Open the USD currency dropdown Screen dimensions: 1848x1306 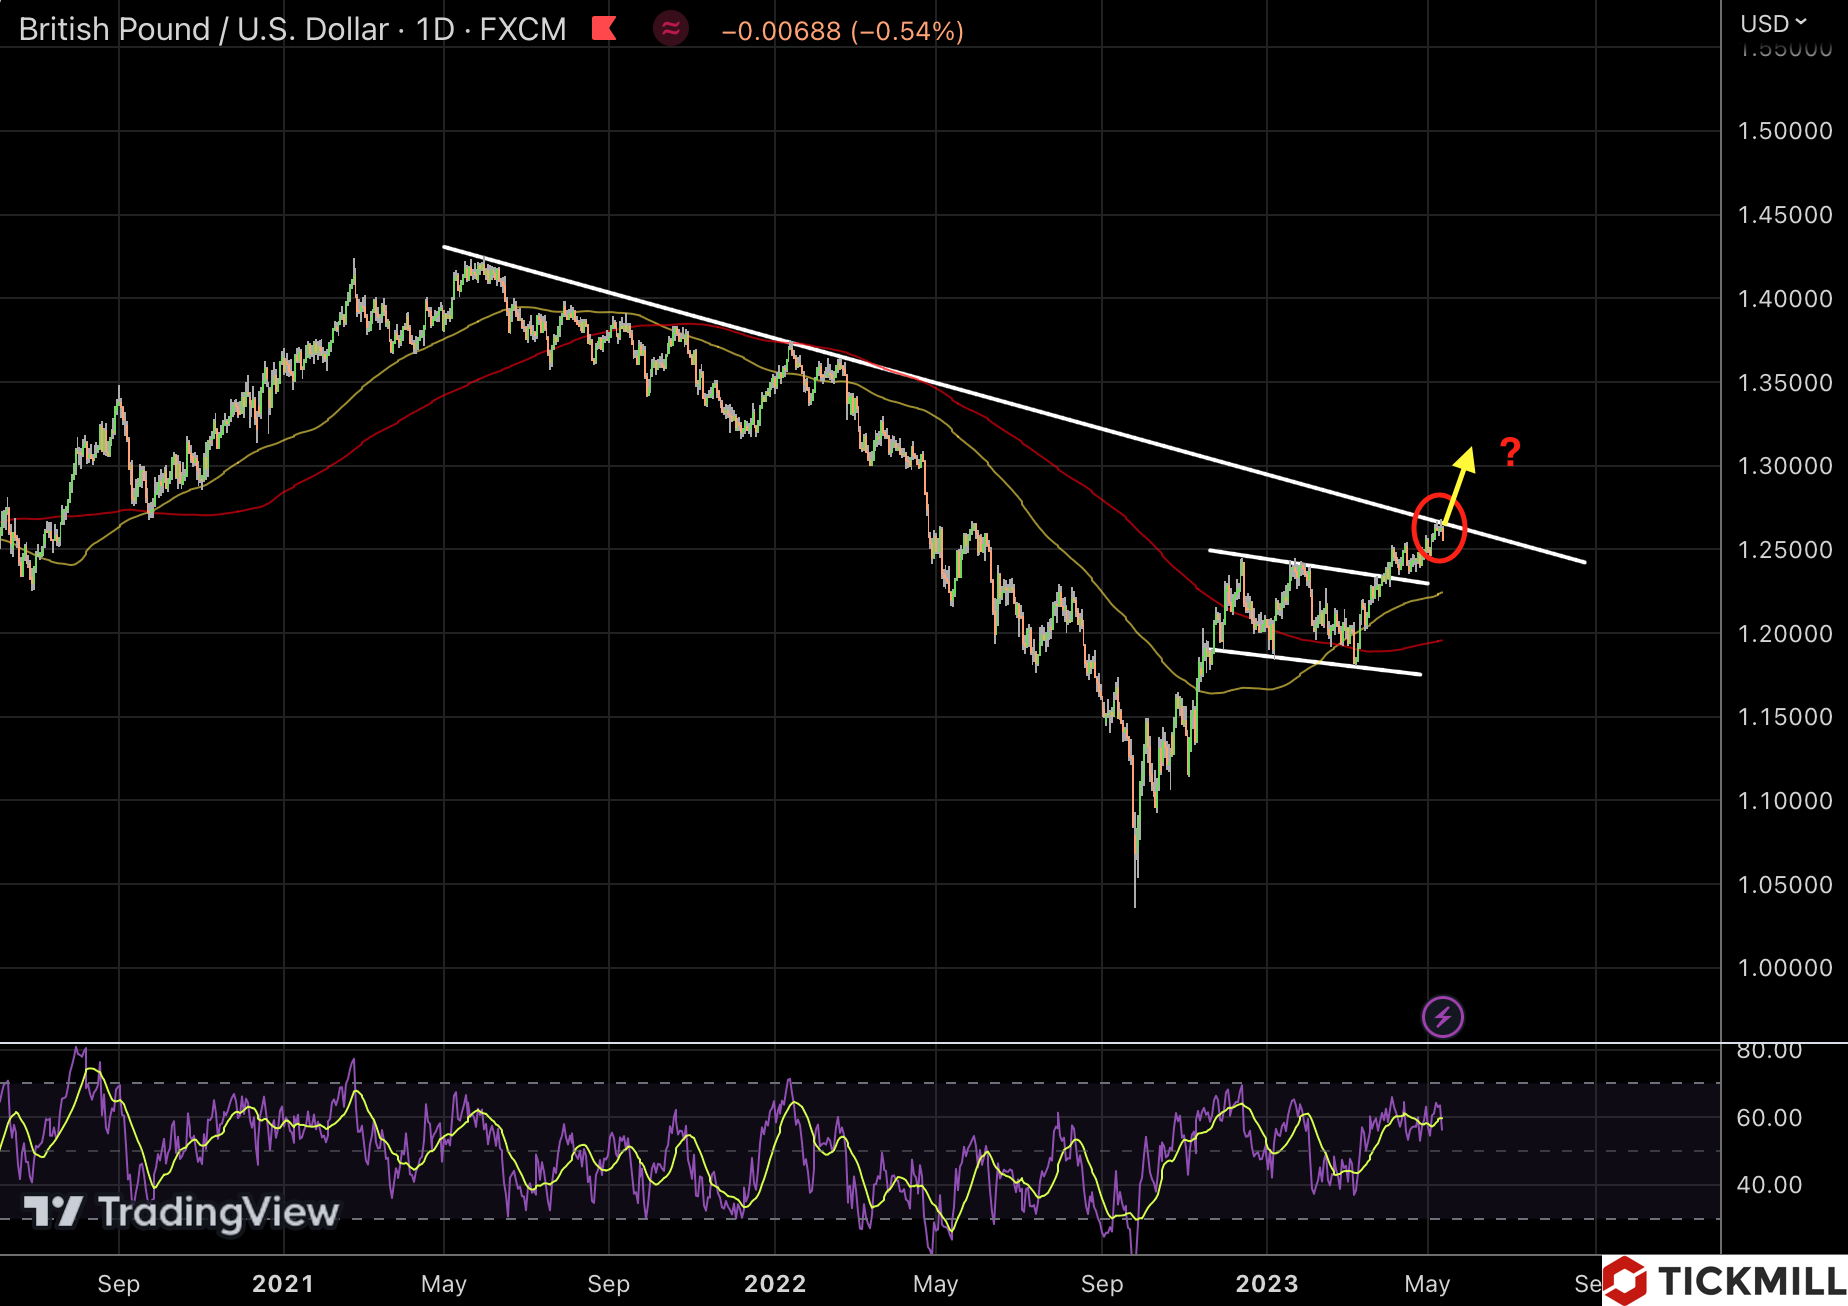tap(1773, 23)
